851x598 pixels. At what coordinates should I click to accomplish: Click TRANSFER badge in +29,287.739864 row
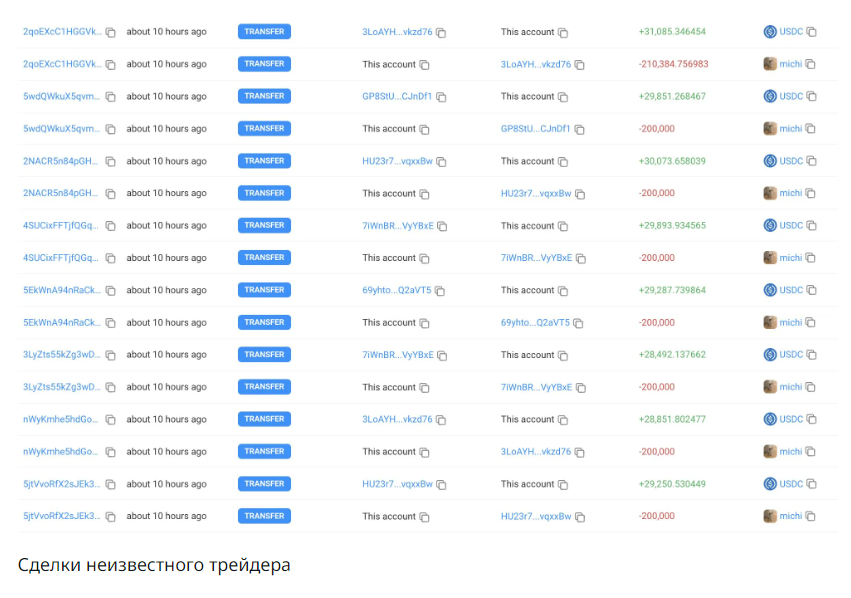tap(264, 290)
